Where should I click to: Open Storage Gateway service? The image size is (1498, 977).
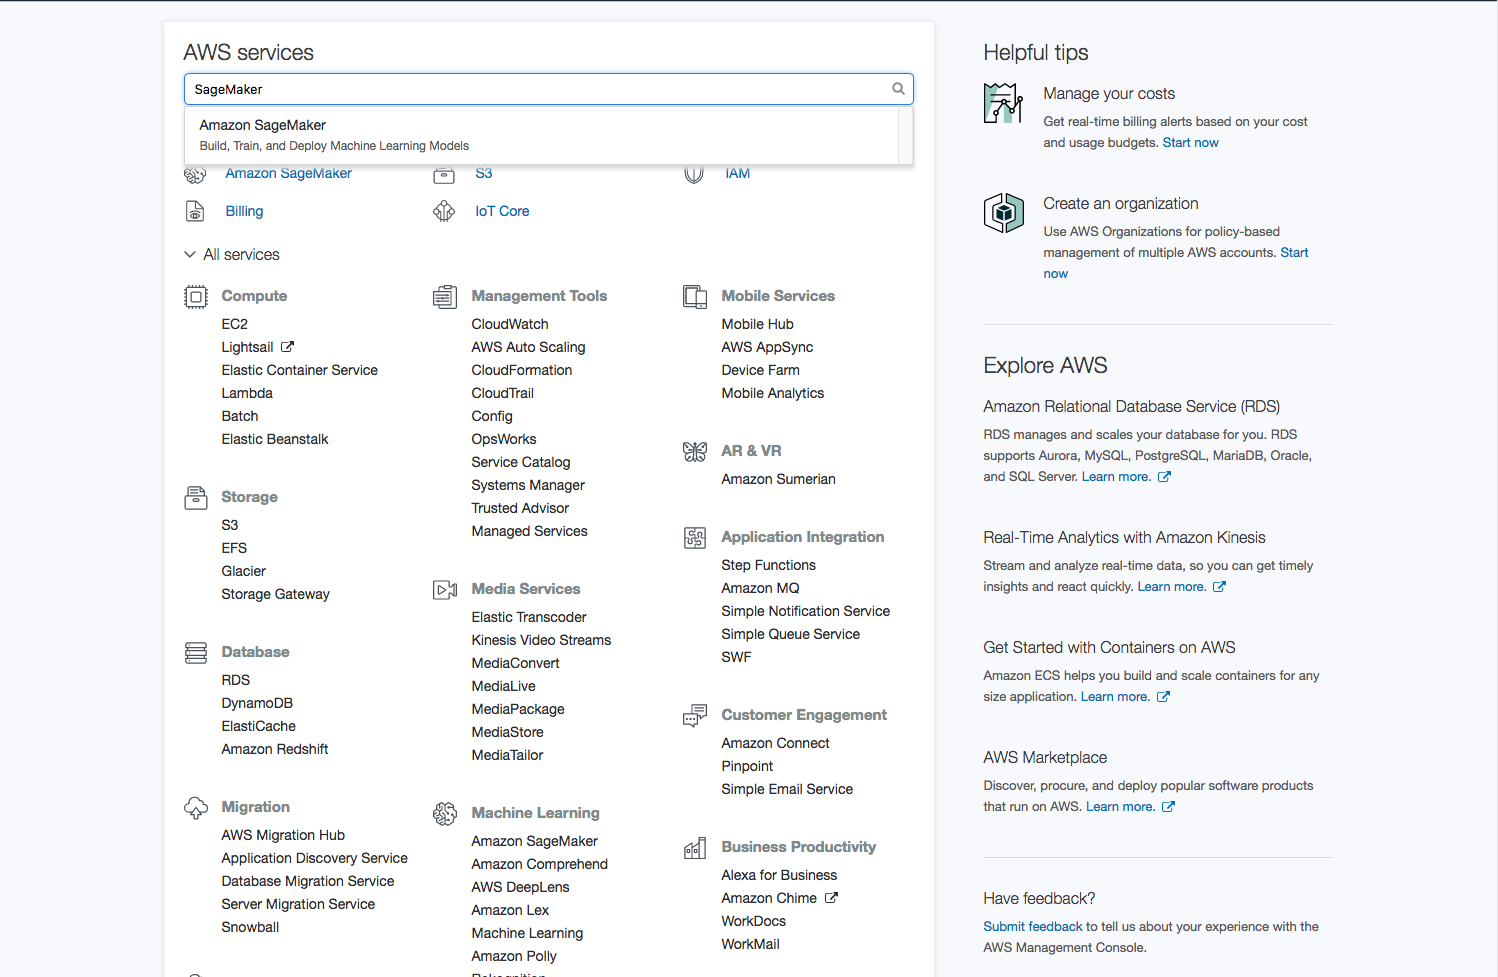pyautogui.click(x=275, y=594)
